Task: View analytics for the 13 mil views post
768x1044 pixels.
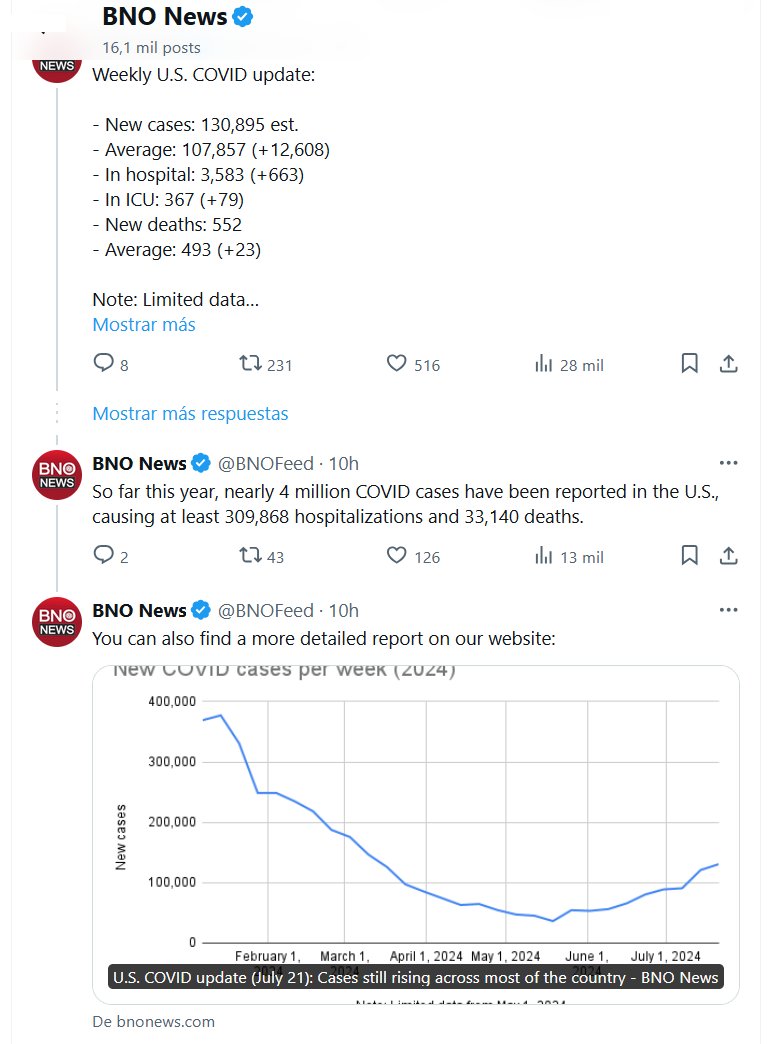Action: [544, 555]
